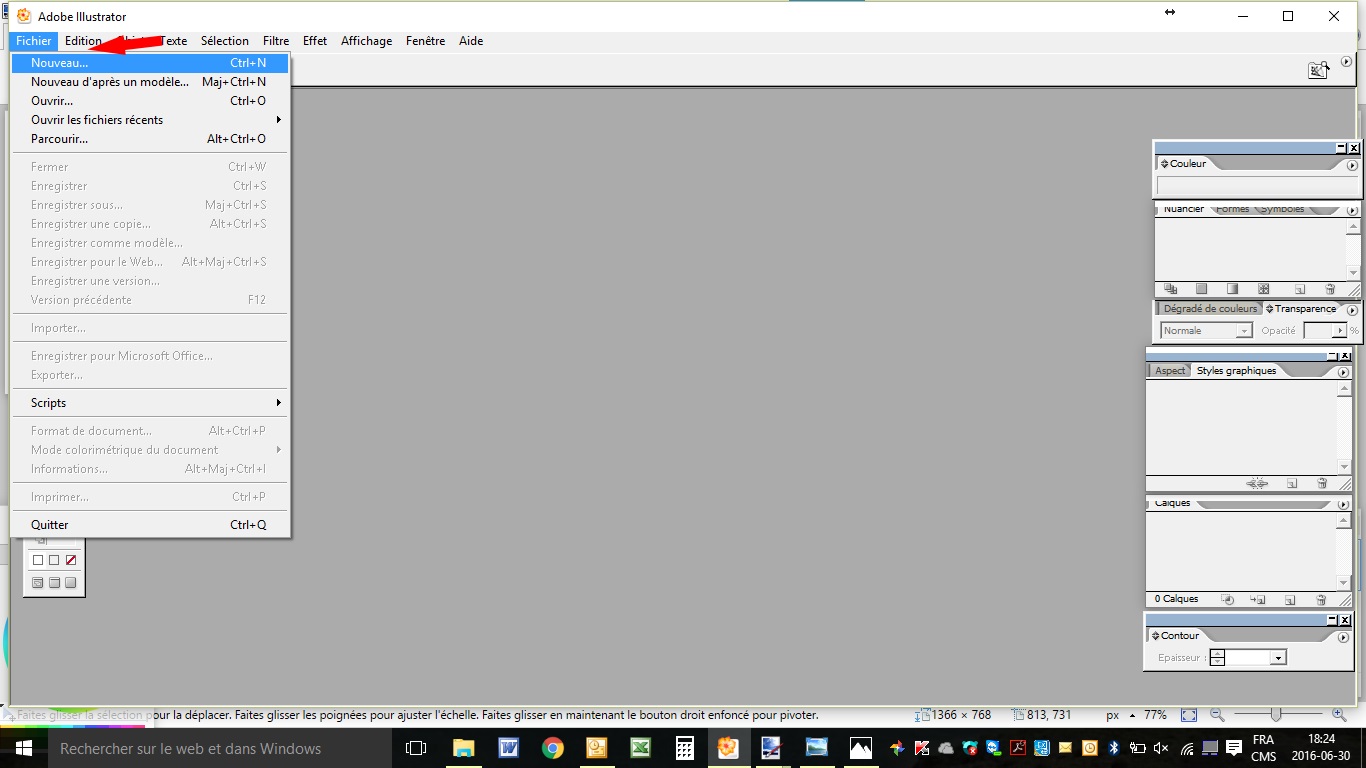Open Styles graphiques panel options menu
This screenshot has height=768, width=1366.
tap(1344, 372)
